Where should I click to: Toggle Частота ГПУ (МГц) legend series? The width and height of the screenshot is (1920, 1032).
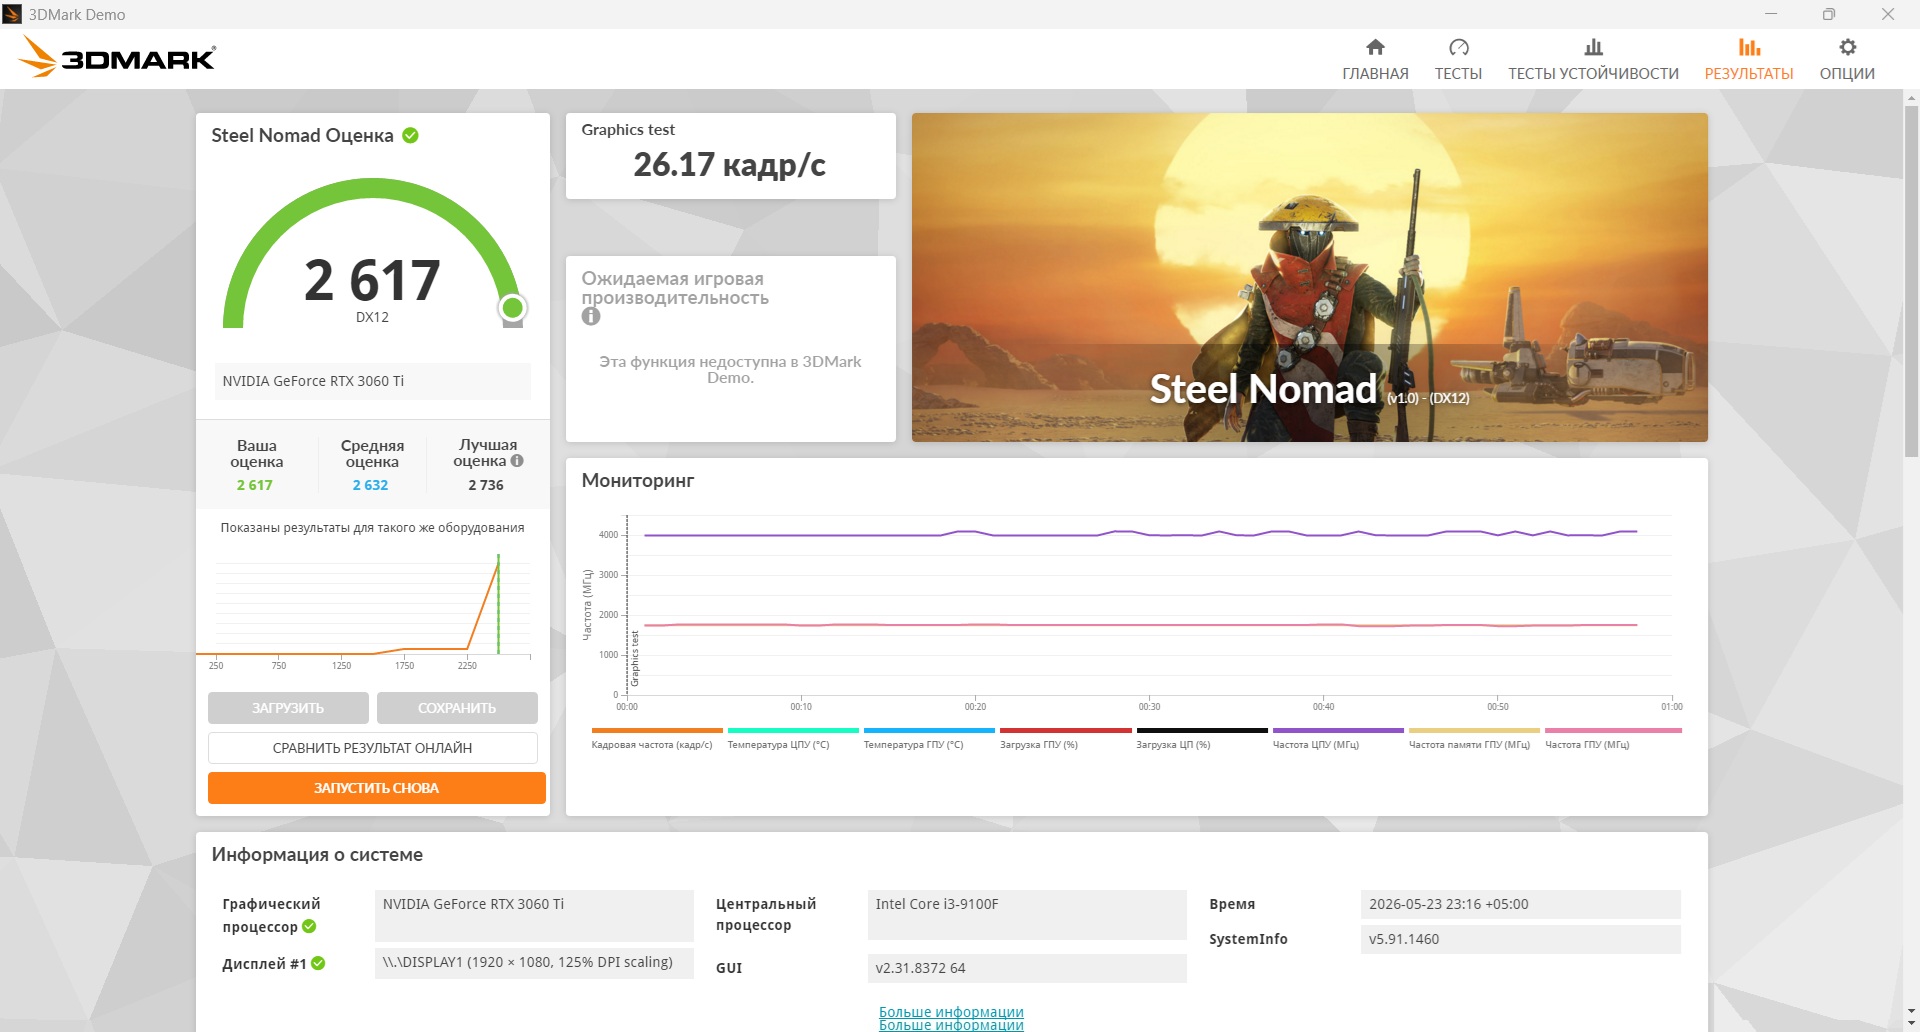pos(1613,738)
